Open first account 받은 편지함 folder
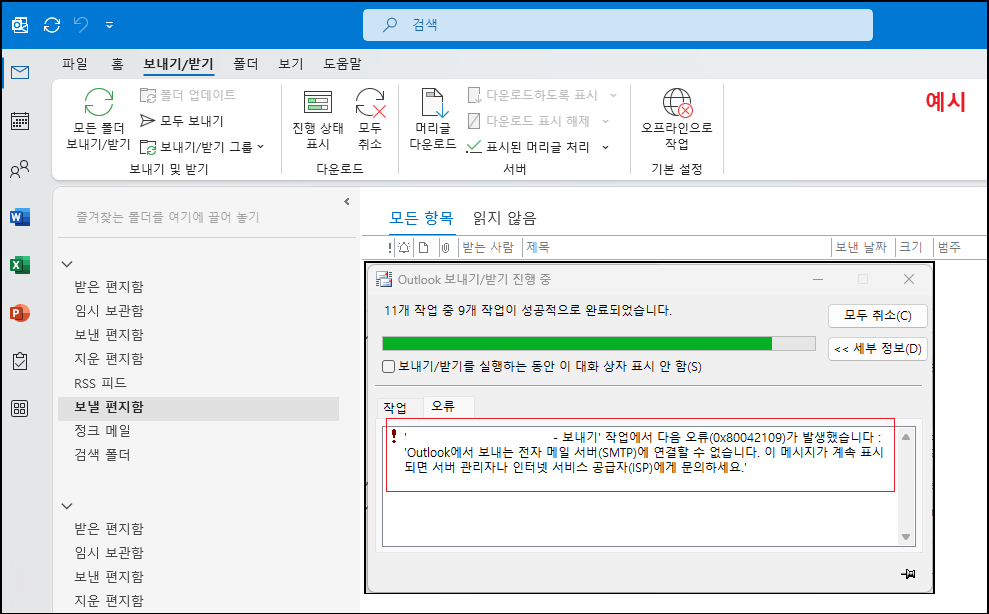Screen dimensions: 989x614 tap(108, 286)
